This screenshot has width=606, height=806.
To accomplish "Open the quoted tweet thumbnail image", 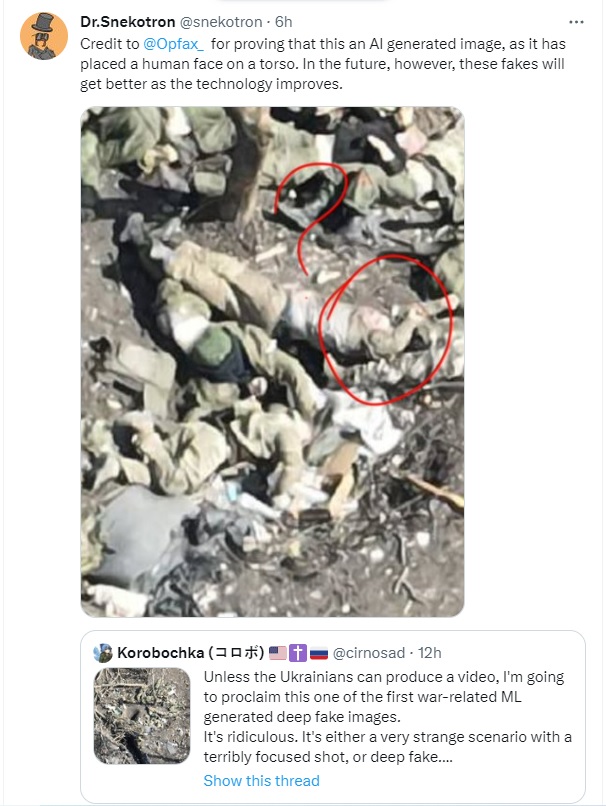I will (142, 716).
